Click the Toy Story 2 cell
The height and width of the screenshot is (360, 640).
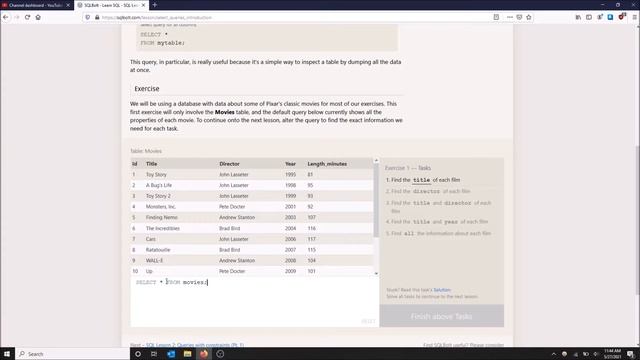click(158, 196)
